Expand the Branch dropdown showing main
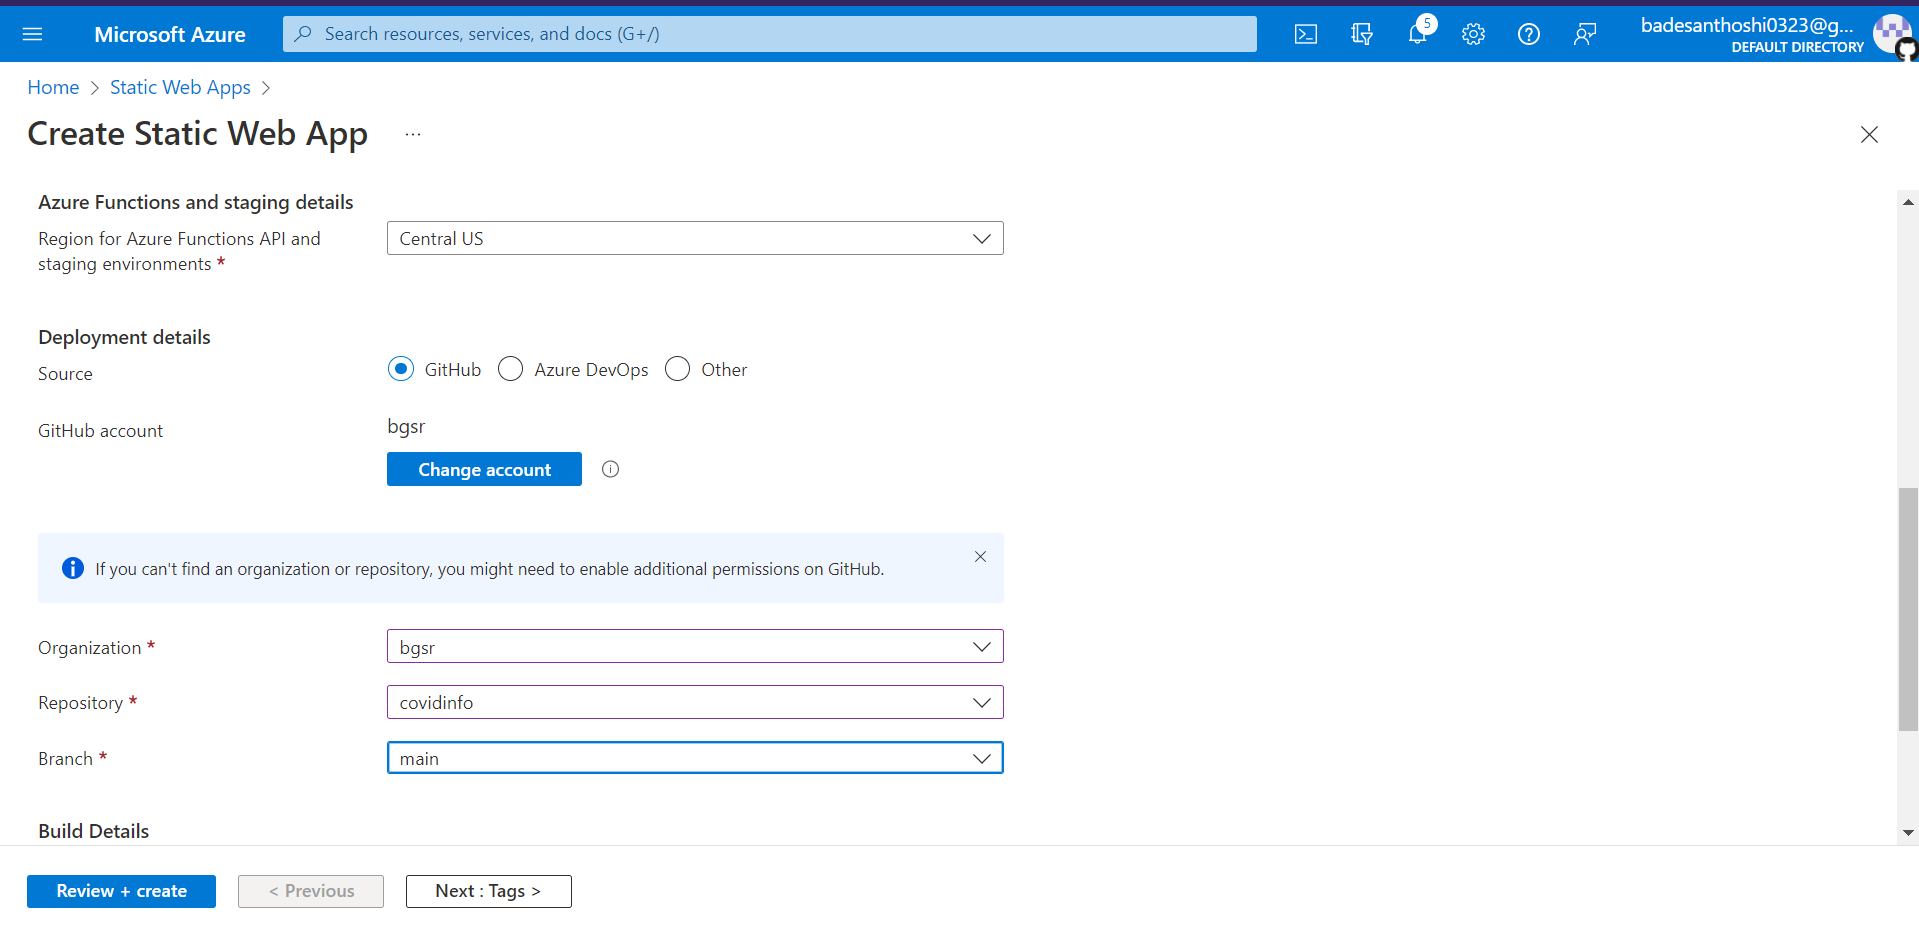Viewport: 1919px width, 929px height. [x=695, y=758]
